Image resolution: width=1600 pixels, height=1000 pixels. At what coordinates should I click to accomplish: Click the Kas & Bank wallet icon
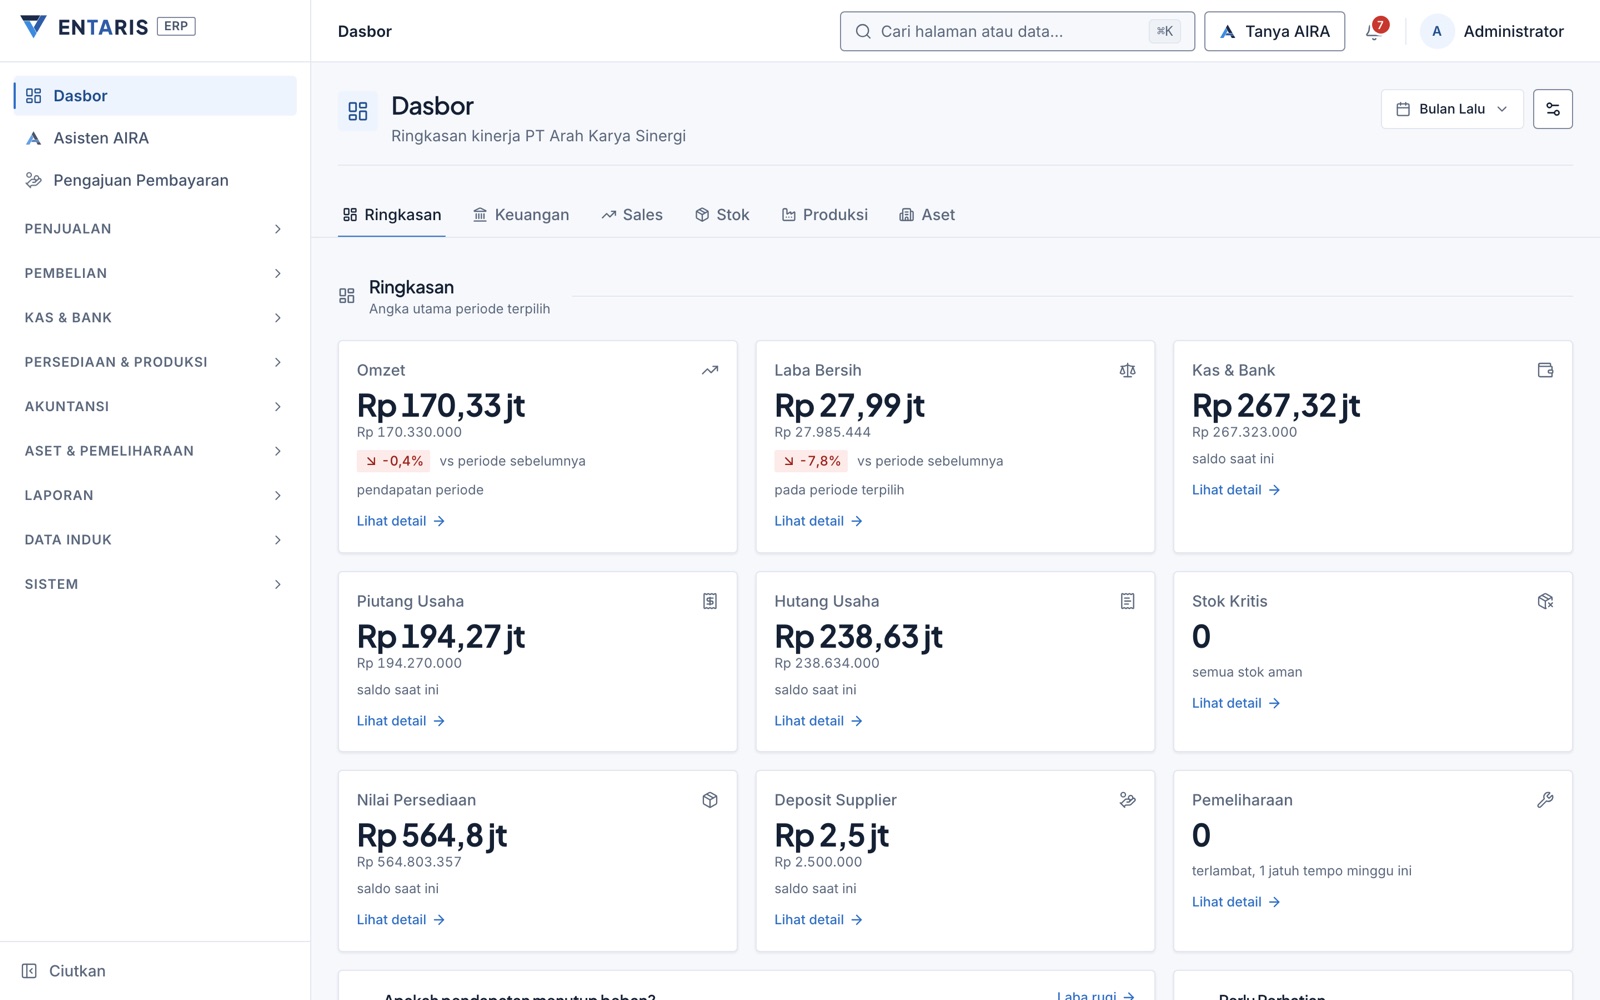[x=1545, y=370]
